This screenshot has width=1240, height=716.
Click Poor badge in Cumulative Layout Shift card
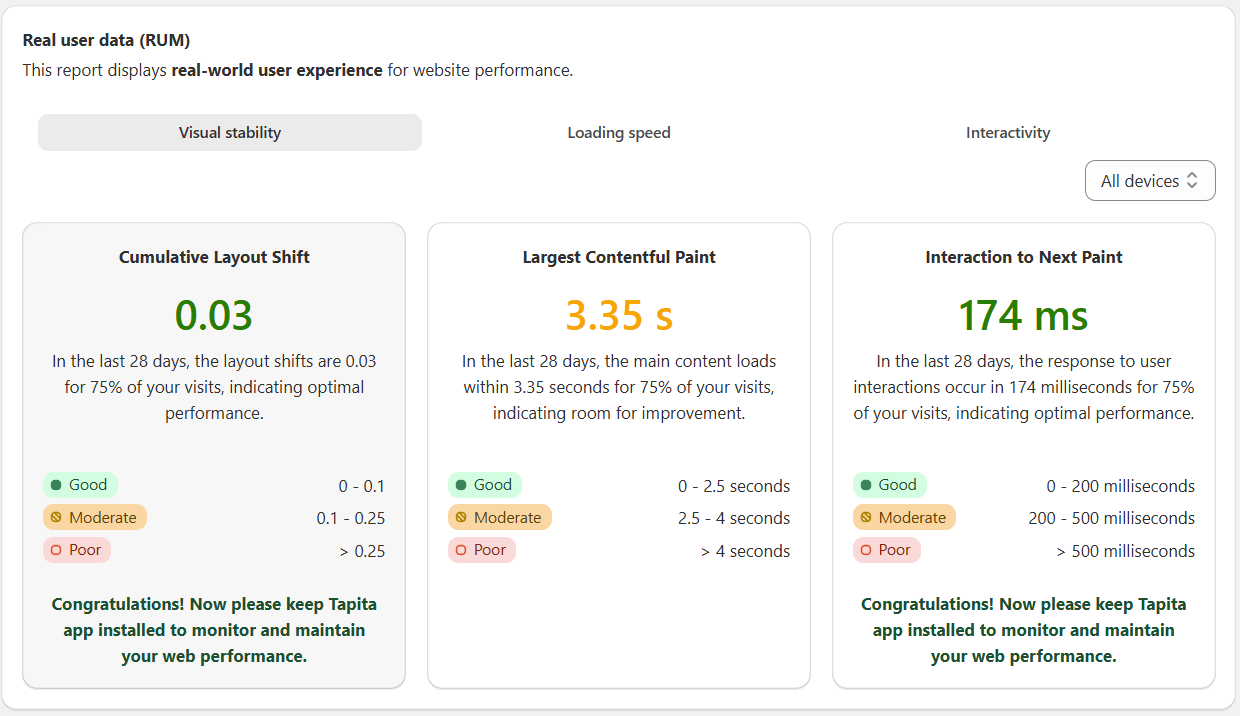click(x=77, y=550)
